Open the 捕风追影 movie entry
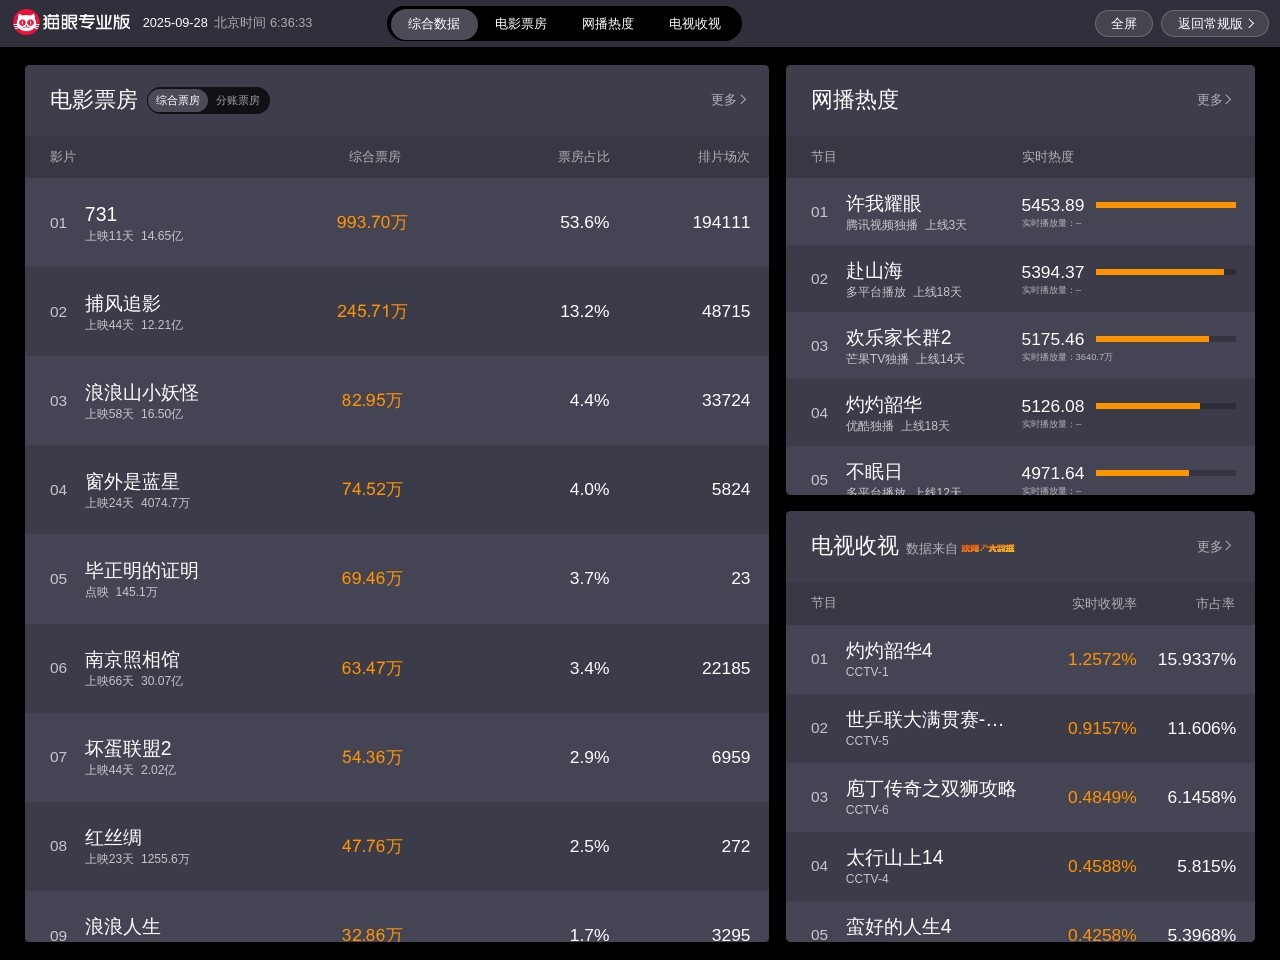 pyautogui.click(x=396, y=311)
